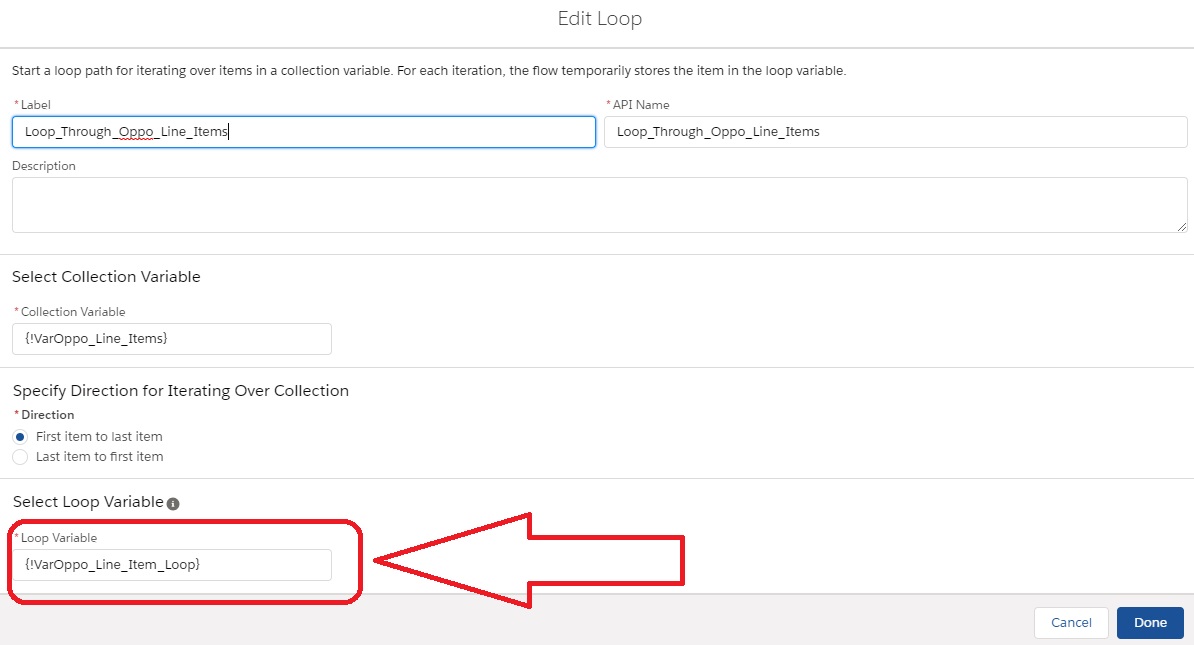Click the info icon beside Select Loop Variable

click(x=173, y=503)
